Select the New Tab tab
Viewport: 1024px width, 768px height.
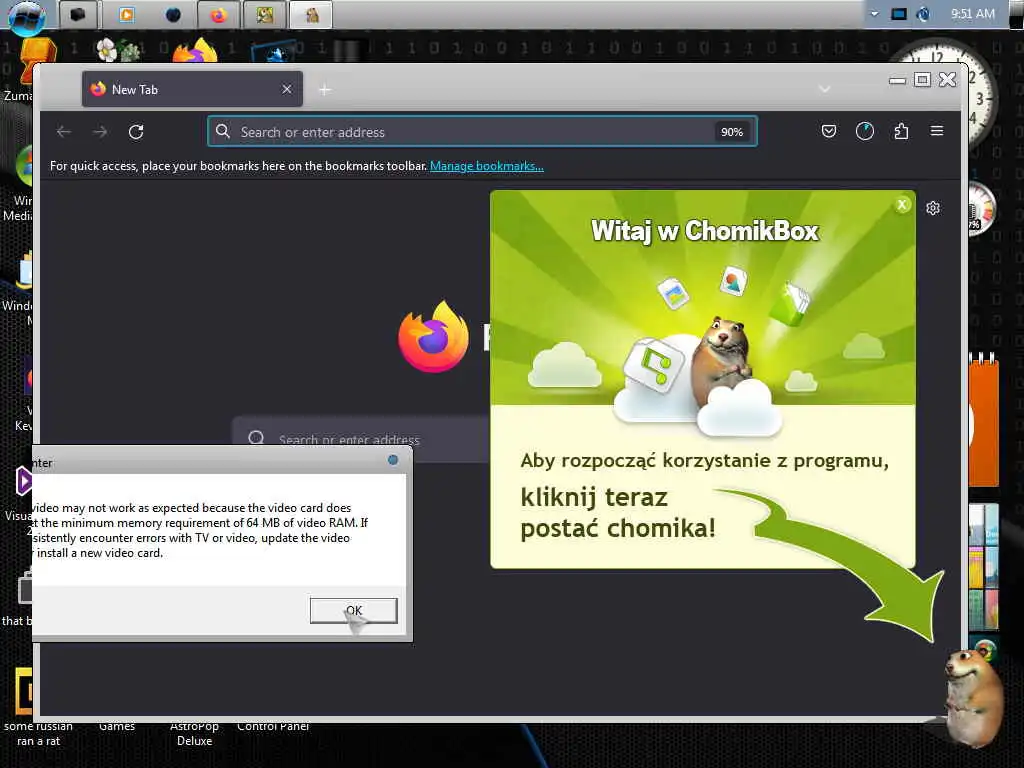coord(192,89)
